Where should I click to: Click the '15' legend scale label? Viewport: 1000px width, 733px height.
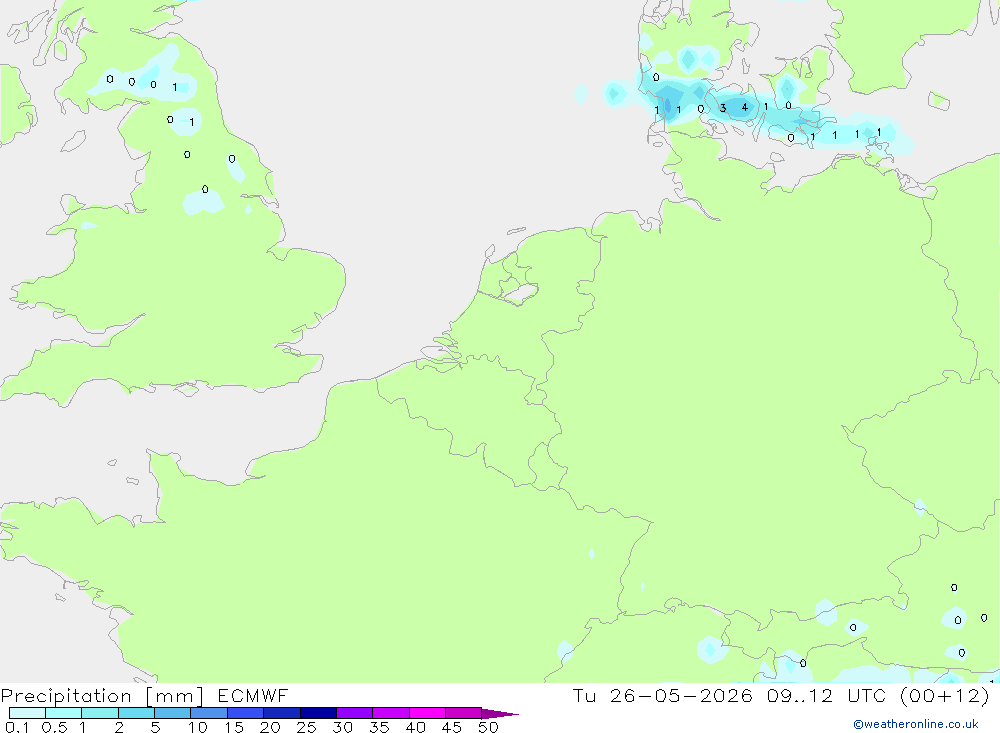(x=234, y=727)
